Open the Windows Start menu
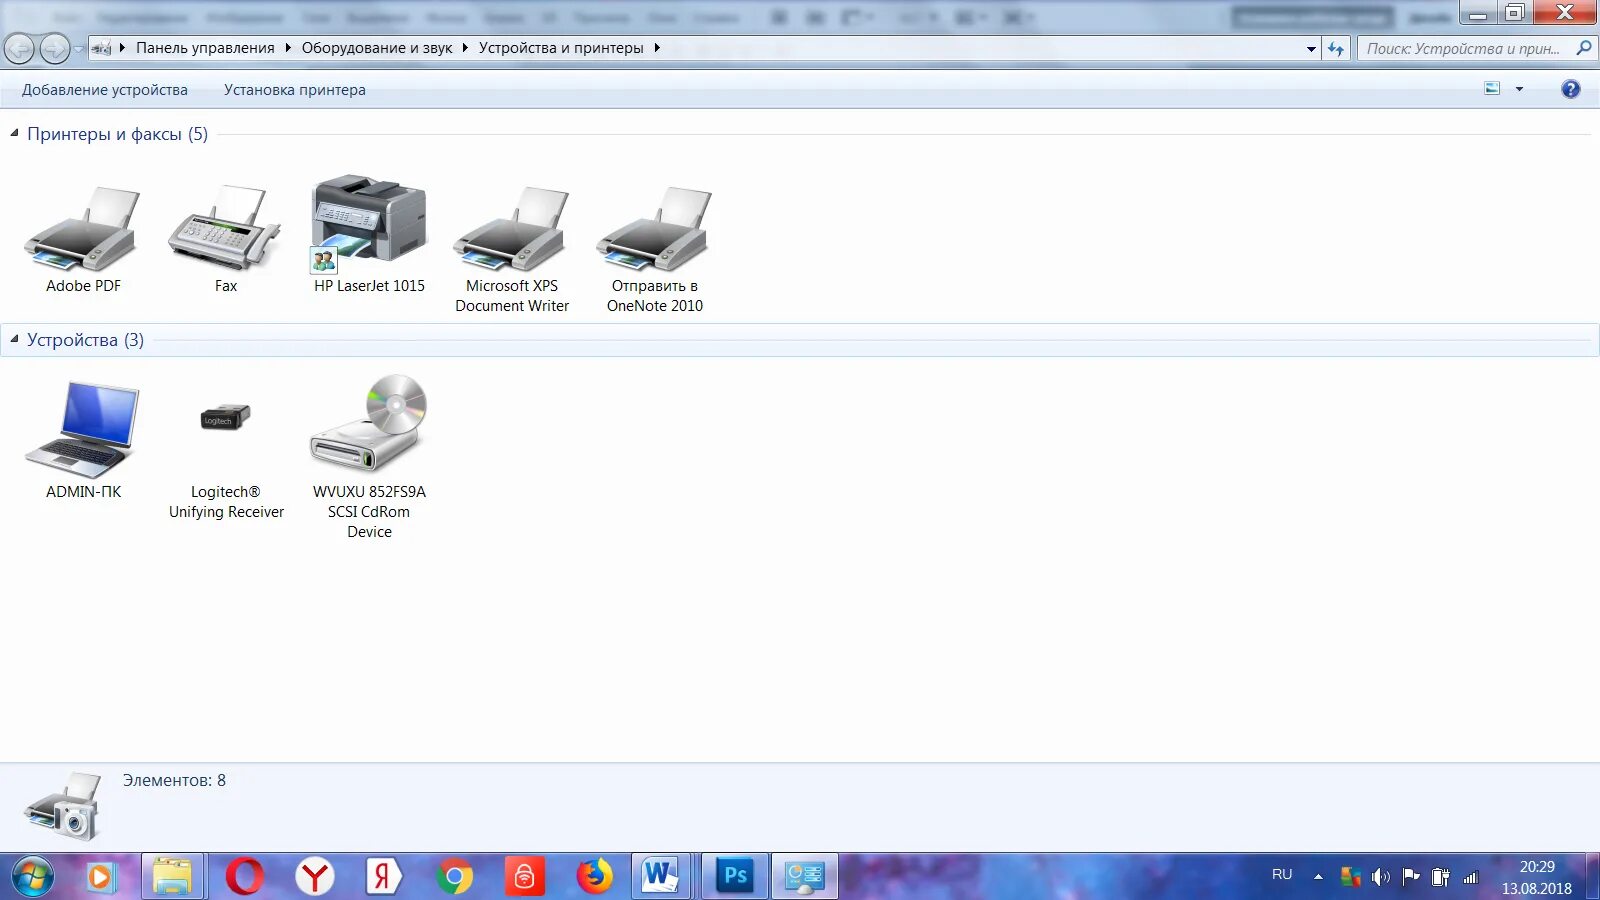 (x=32, y=877)
